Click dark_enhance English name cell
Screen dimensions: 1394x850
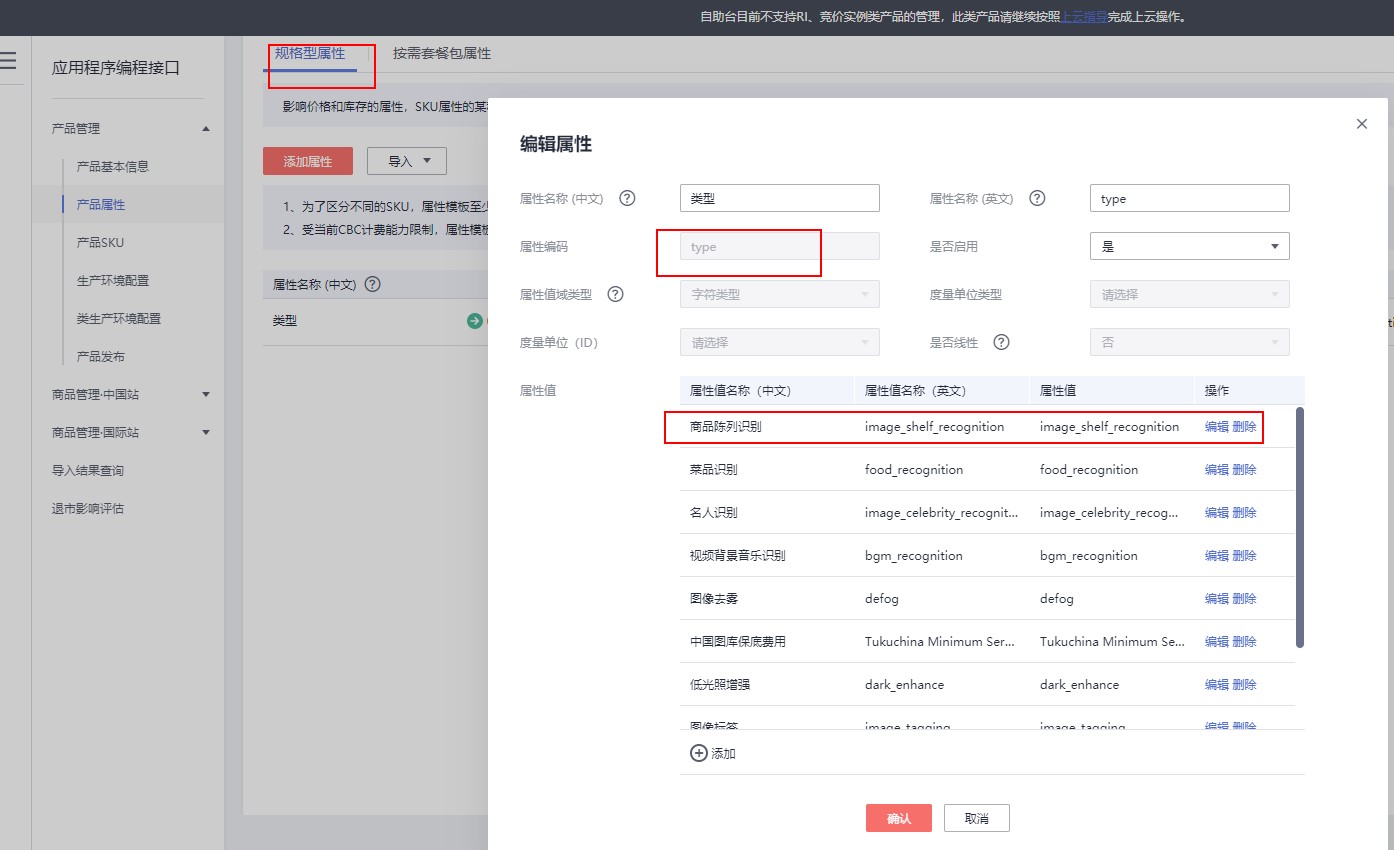[x=904, y=684]
